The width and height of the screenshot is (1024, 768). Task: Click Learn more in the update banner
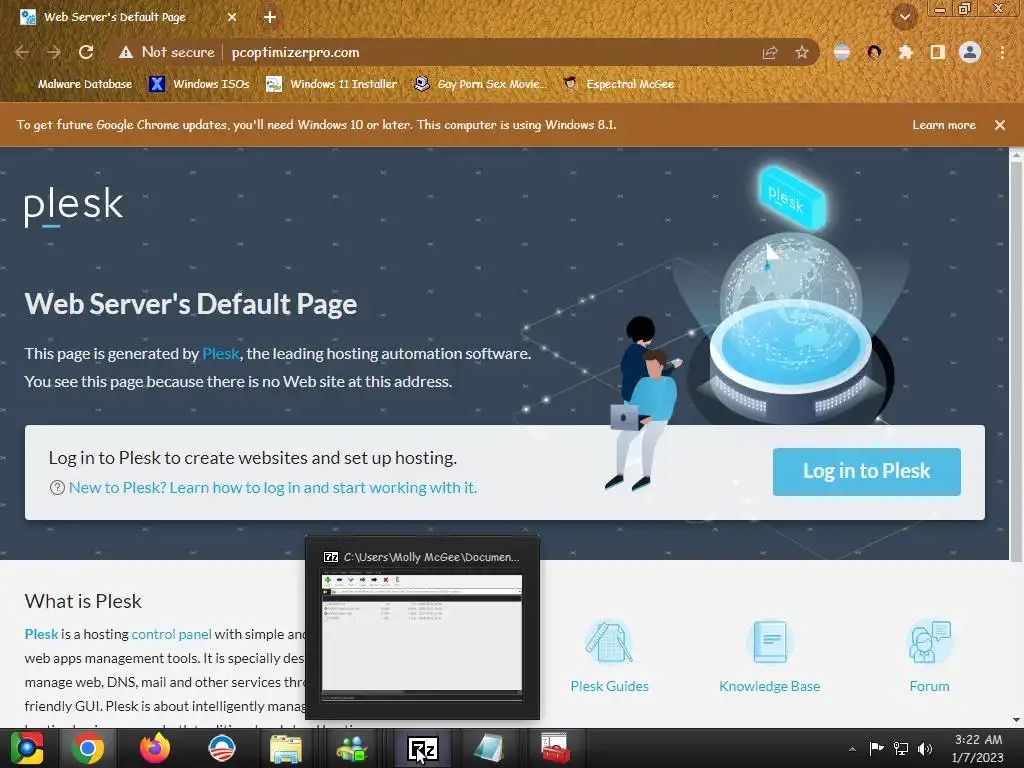(944, 125)
